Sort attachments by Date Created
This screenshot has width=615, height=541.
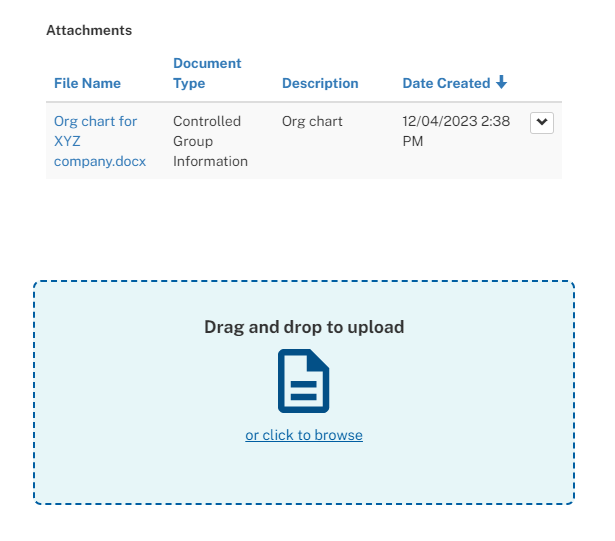(446, 83)
